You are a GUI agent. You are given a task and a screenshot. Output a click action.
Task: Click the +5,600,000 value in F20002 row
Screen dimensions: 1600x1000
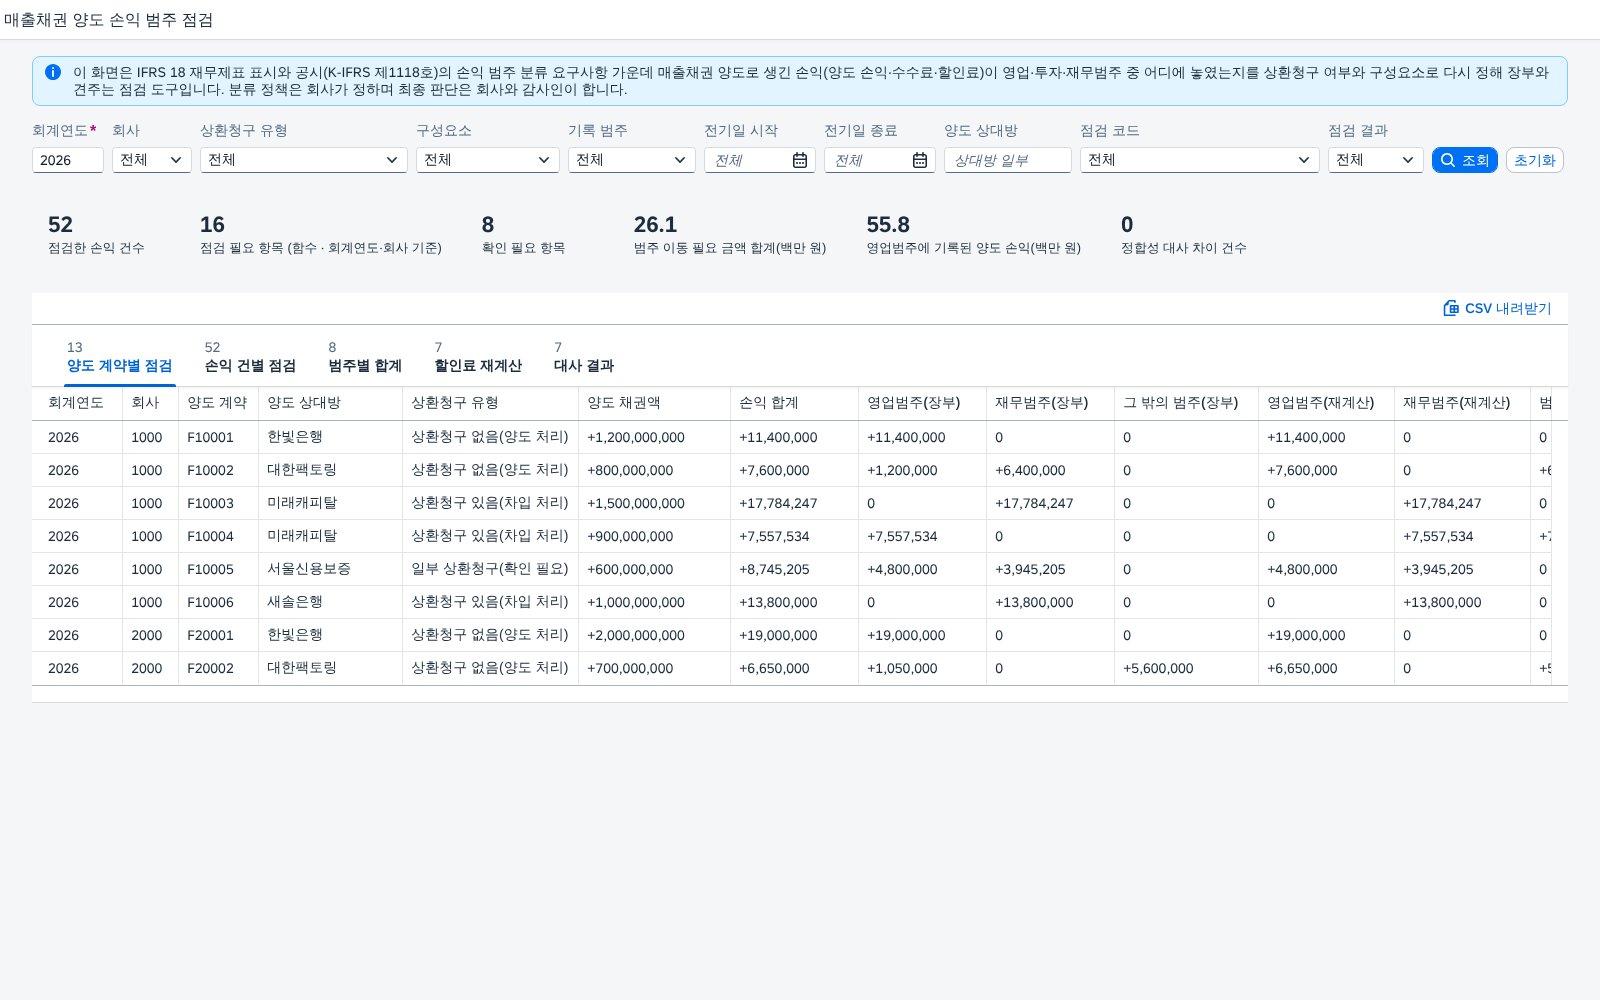point(1187,668)
